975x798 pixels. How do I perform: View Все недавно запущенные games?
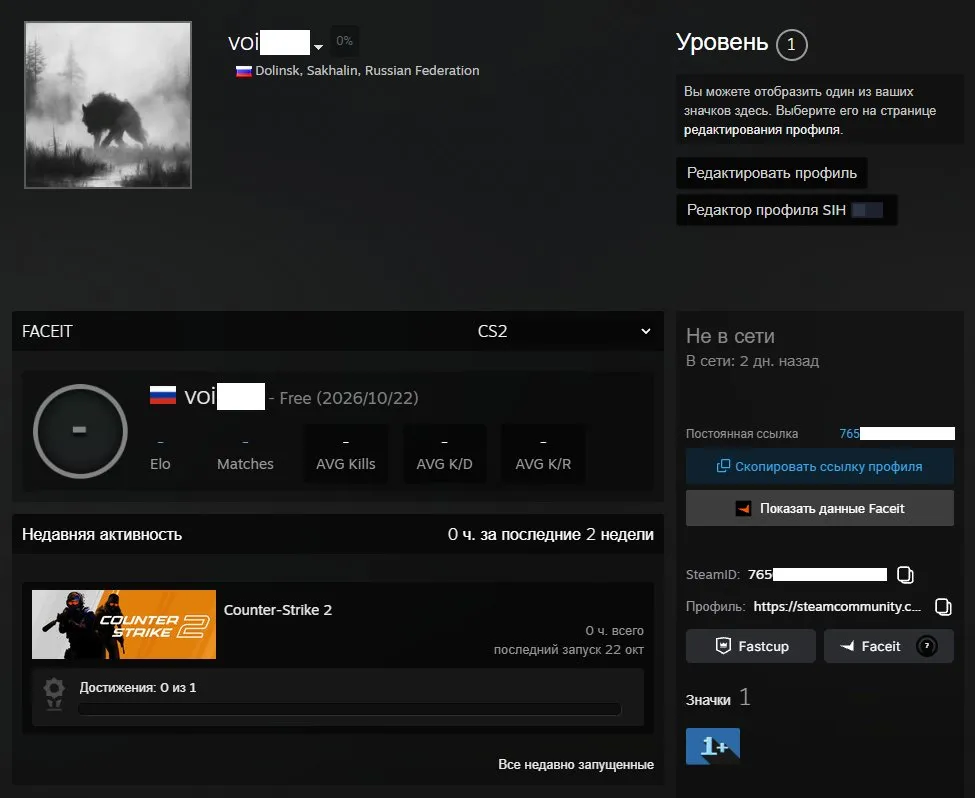point(576,764)
